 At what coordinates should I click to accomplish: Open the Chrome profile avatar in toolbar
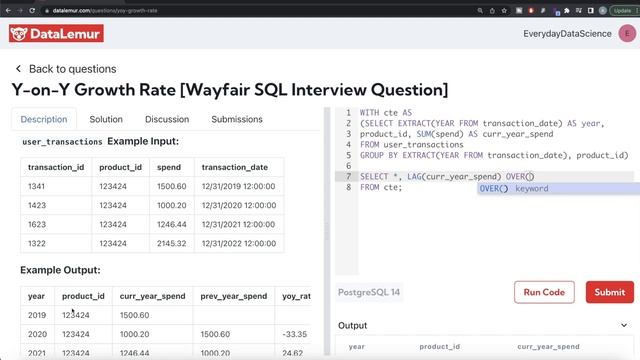[603, 11]
